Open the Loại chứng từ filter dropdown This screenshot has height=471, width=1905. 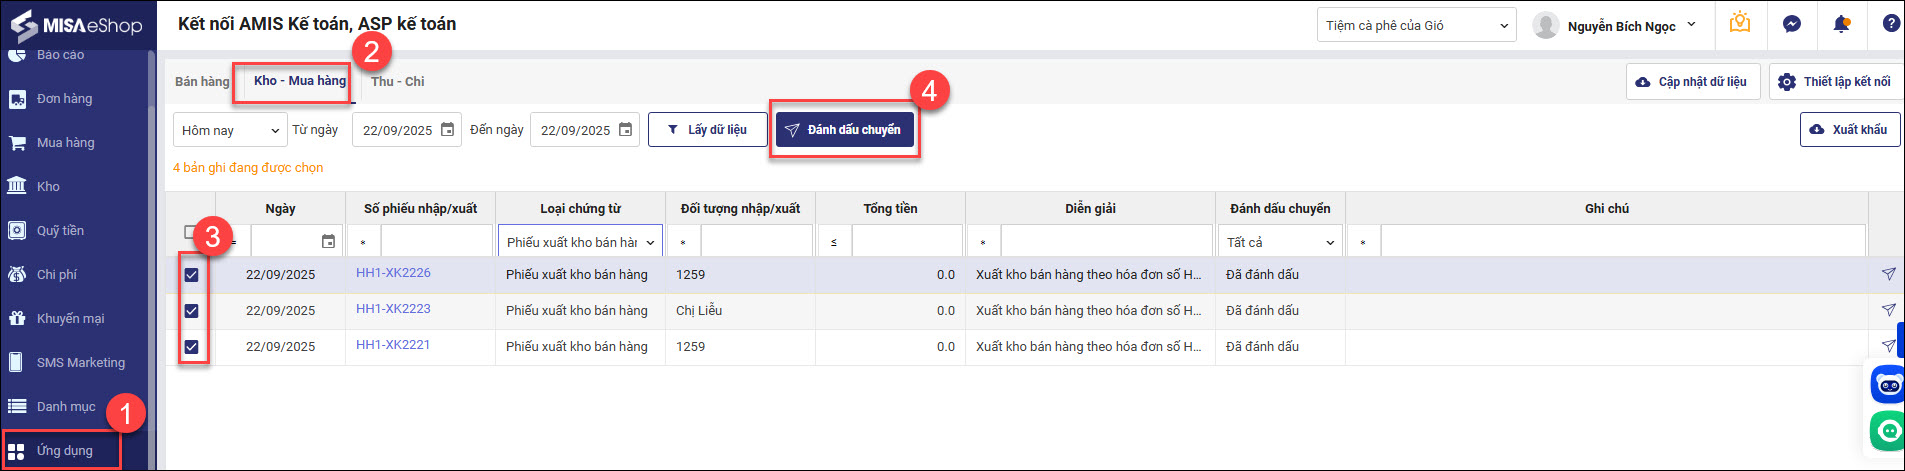point(580,242)
